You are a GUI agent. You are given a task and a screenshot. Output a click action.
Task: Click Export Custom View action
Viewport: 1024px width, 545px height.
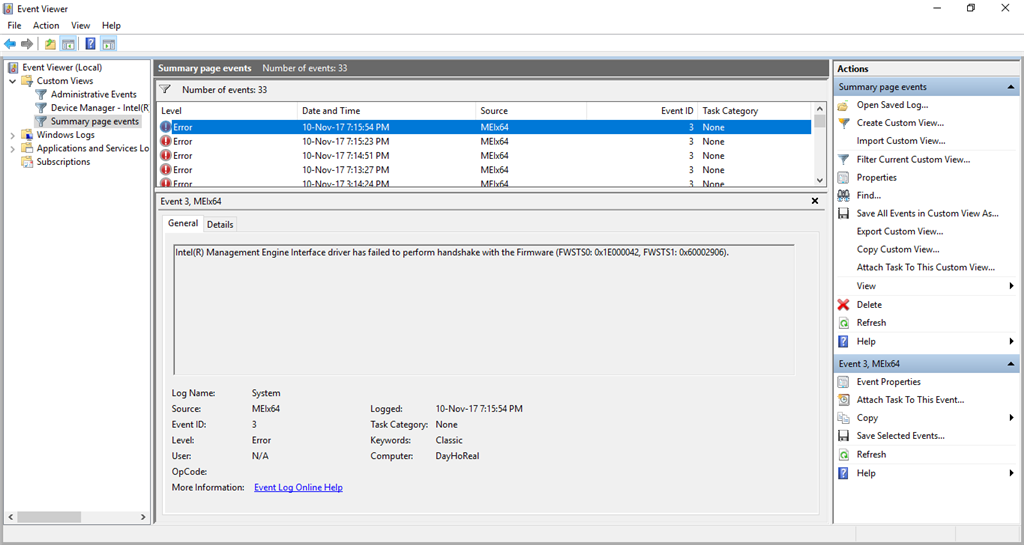pyautogui.click(x=900, y=232)
